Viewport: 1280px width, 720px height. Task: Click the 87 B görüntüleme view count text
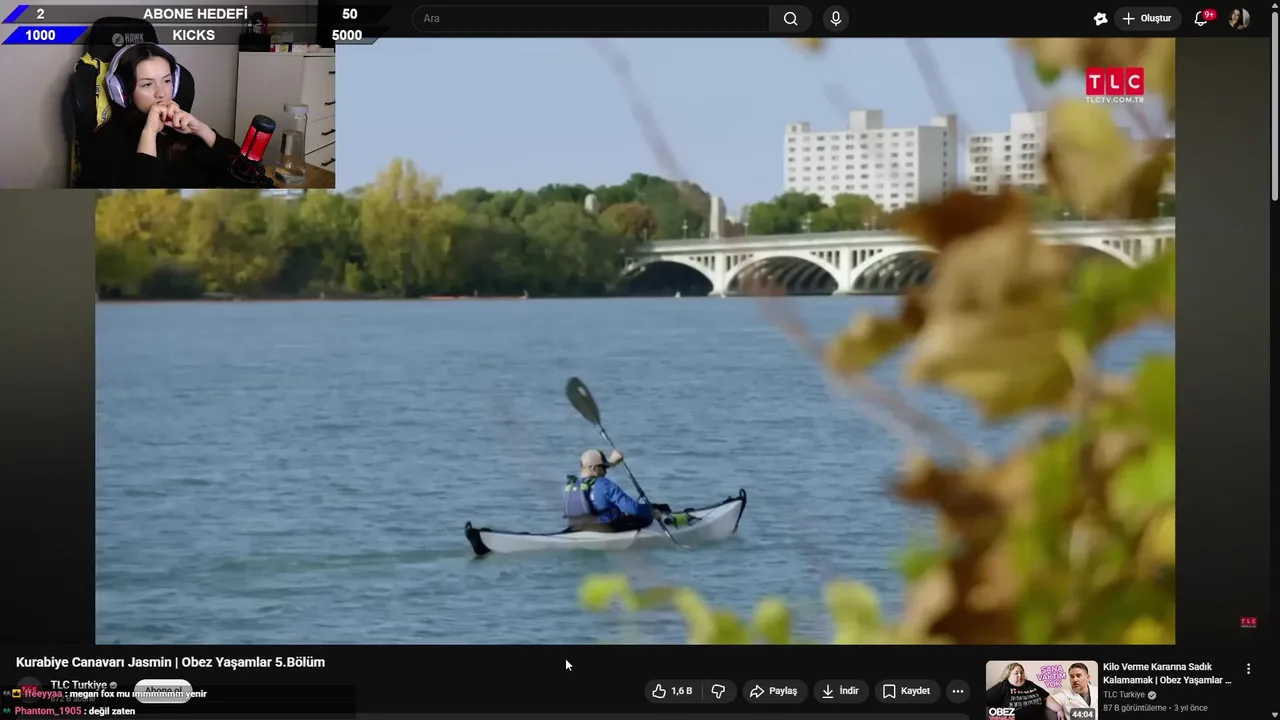[1135, 708]
